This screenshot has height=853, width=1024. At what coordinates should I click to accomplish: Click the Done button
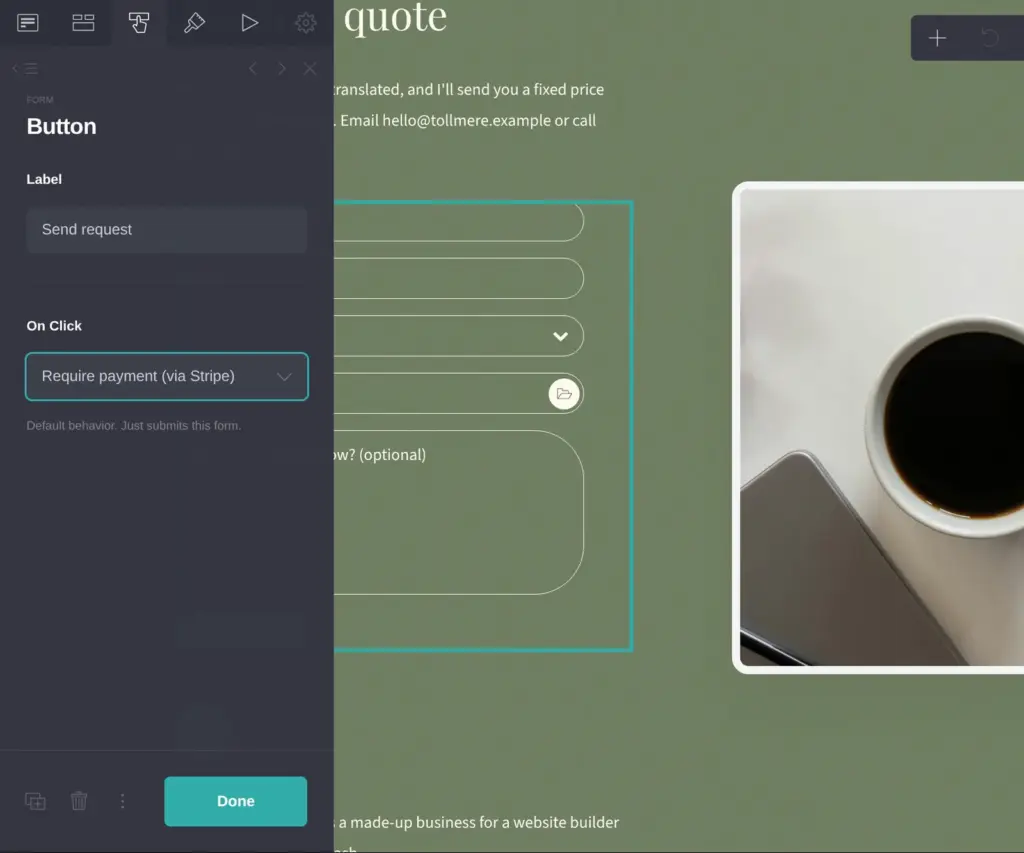[x=236, y=801]
